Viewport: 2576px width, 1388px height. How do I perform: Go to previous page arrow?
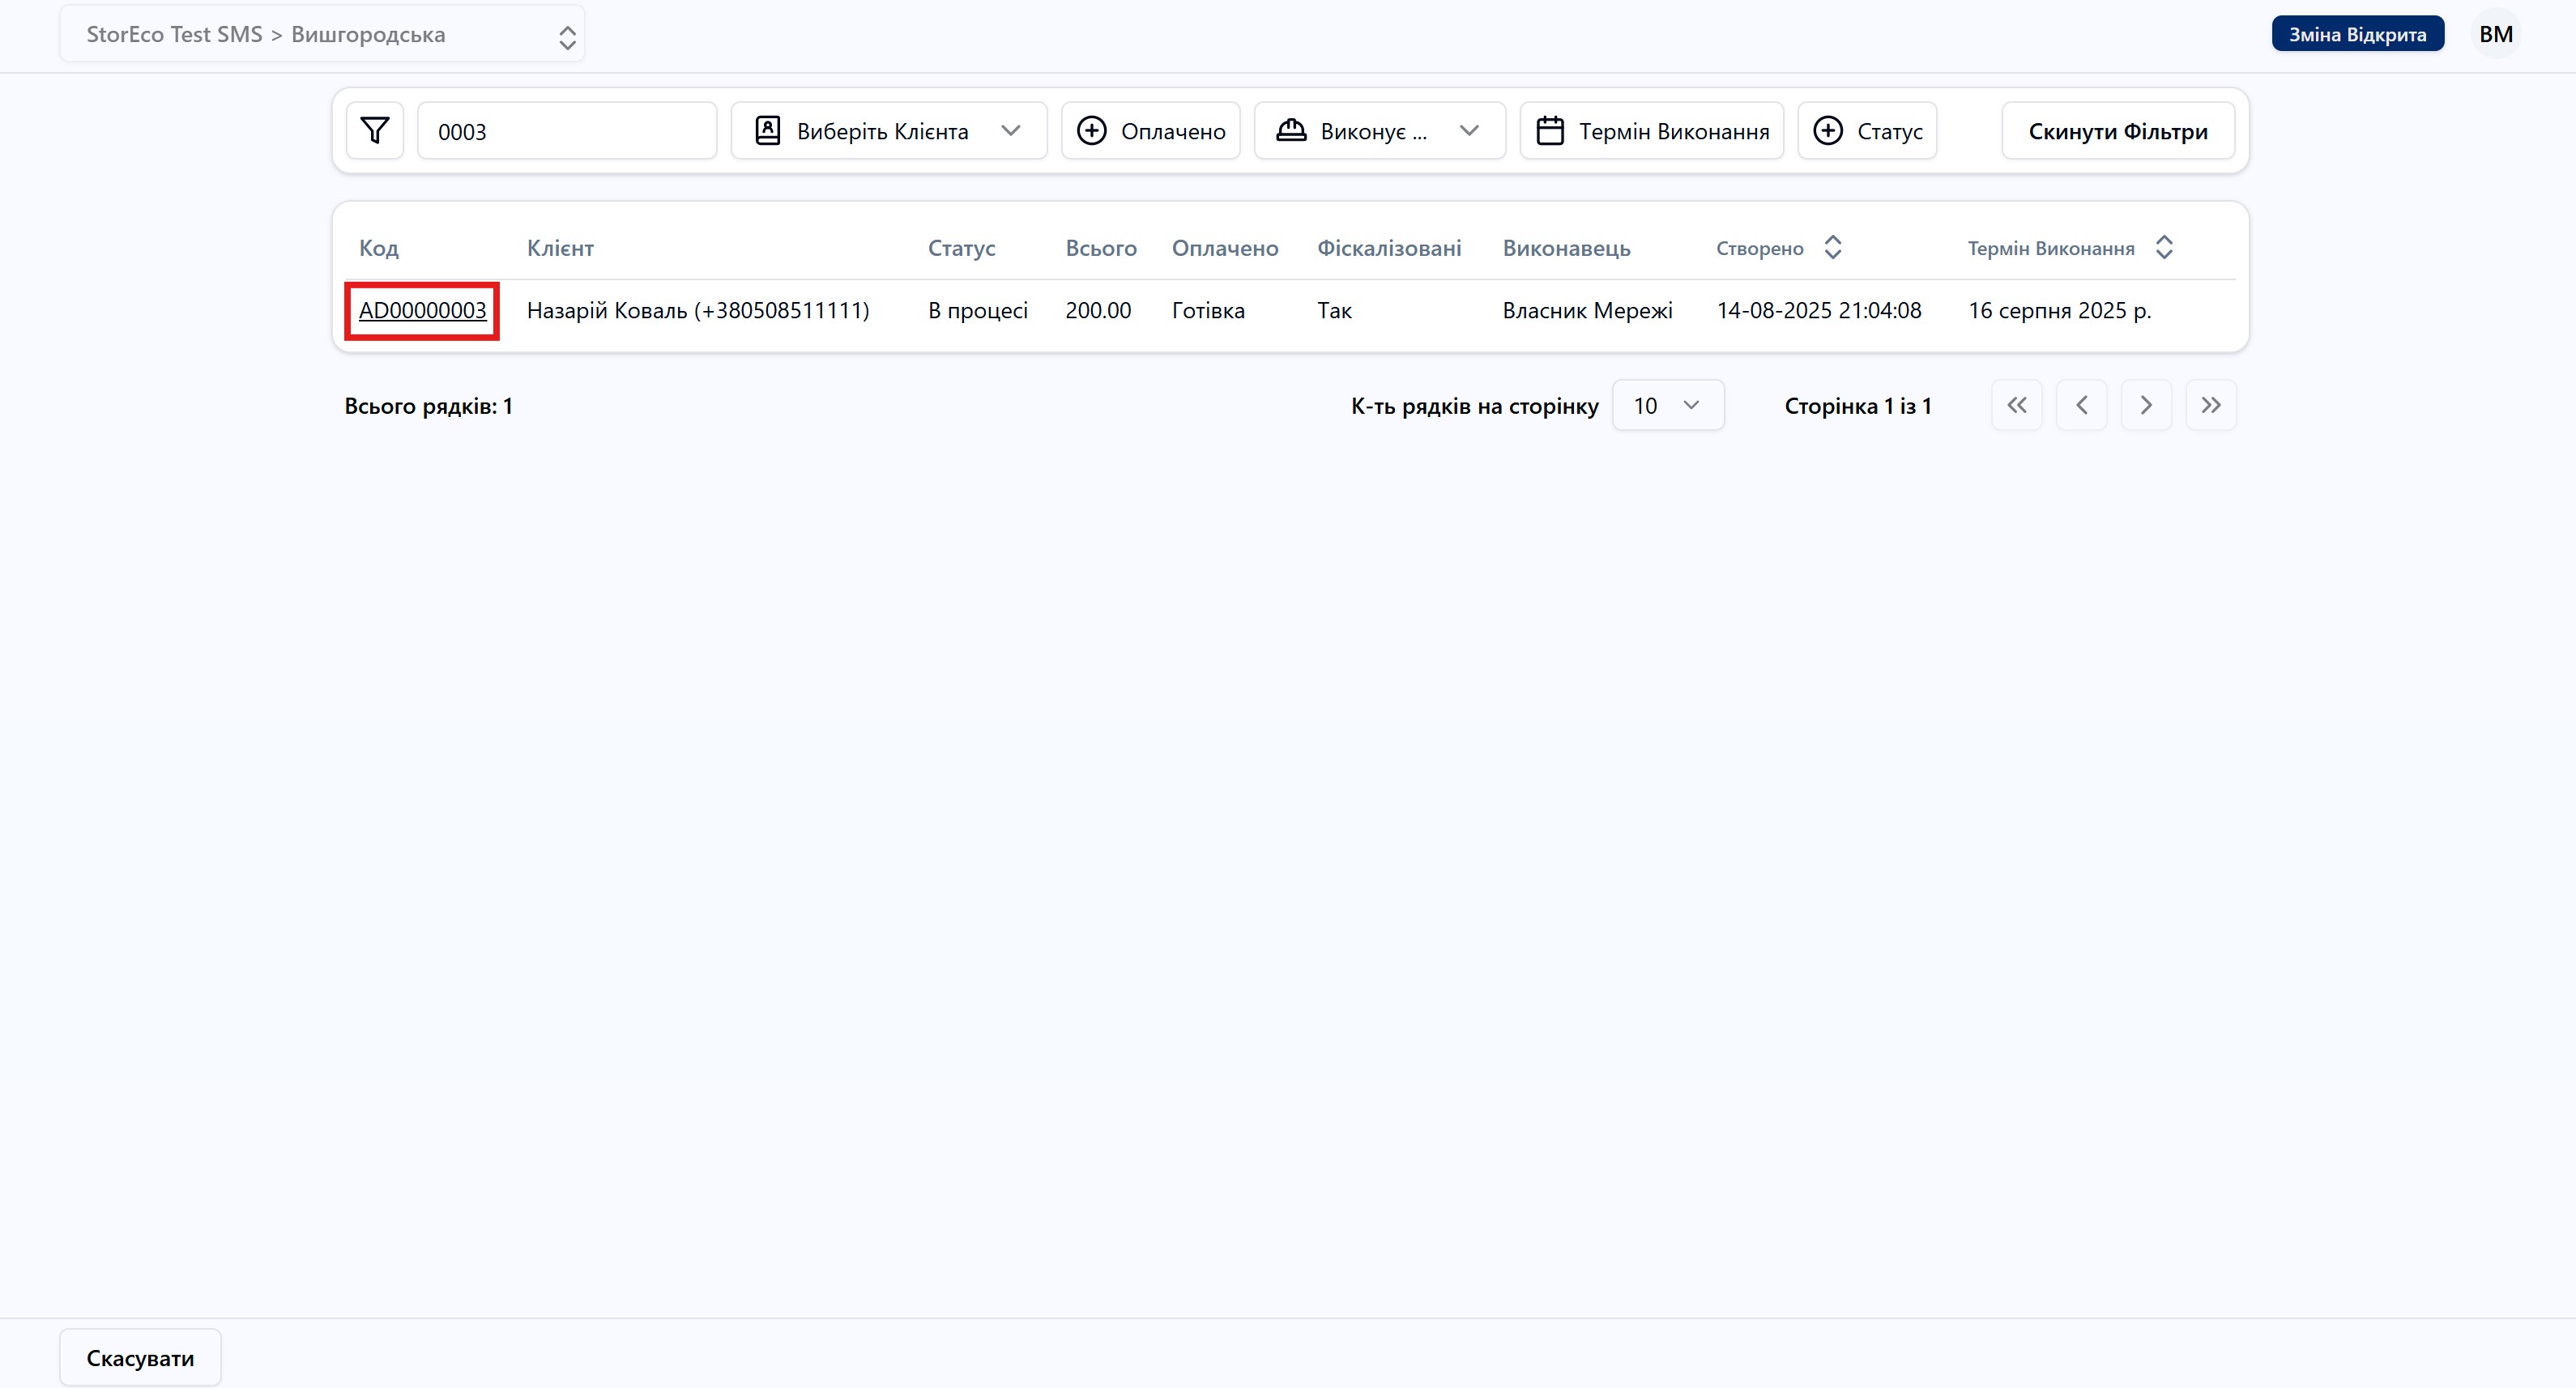[x=2081, y=405]
